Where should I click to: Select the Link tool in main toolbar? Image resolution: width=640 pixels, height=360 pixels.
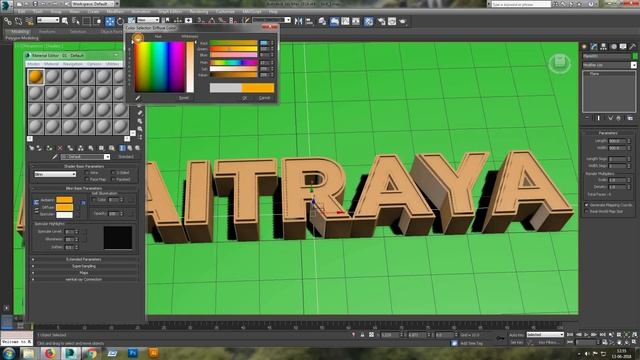[8, 21]
